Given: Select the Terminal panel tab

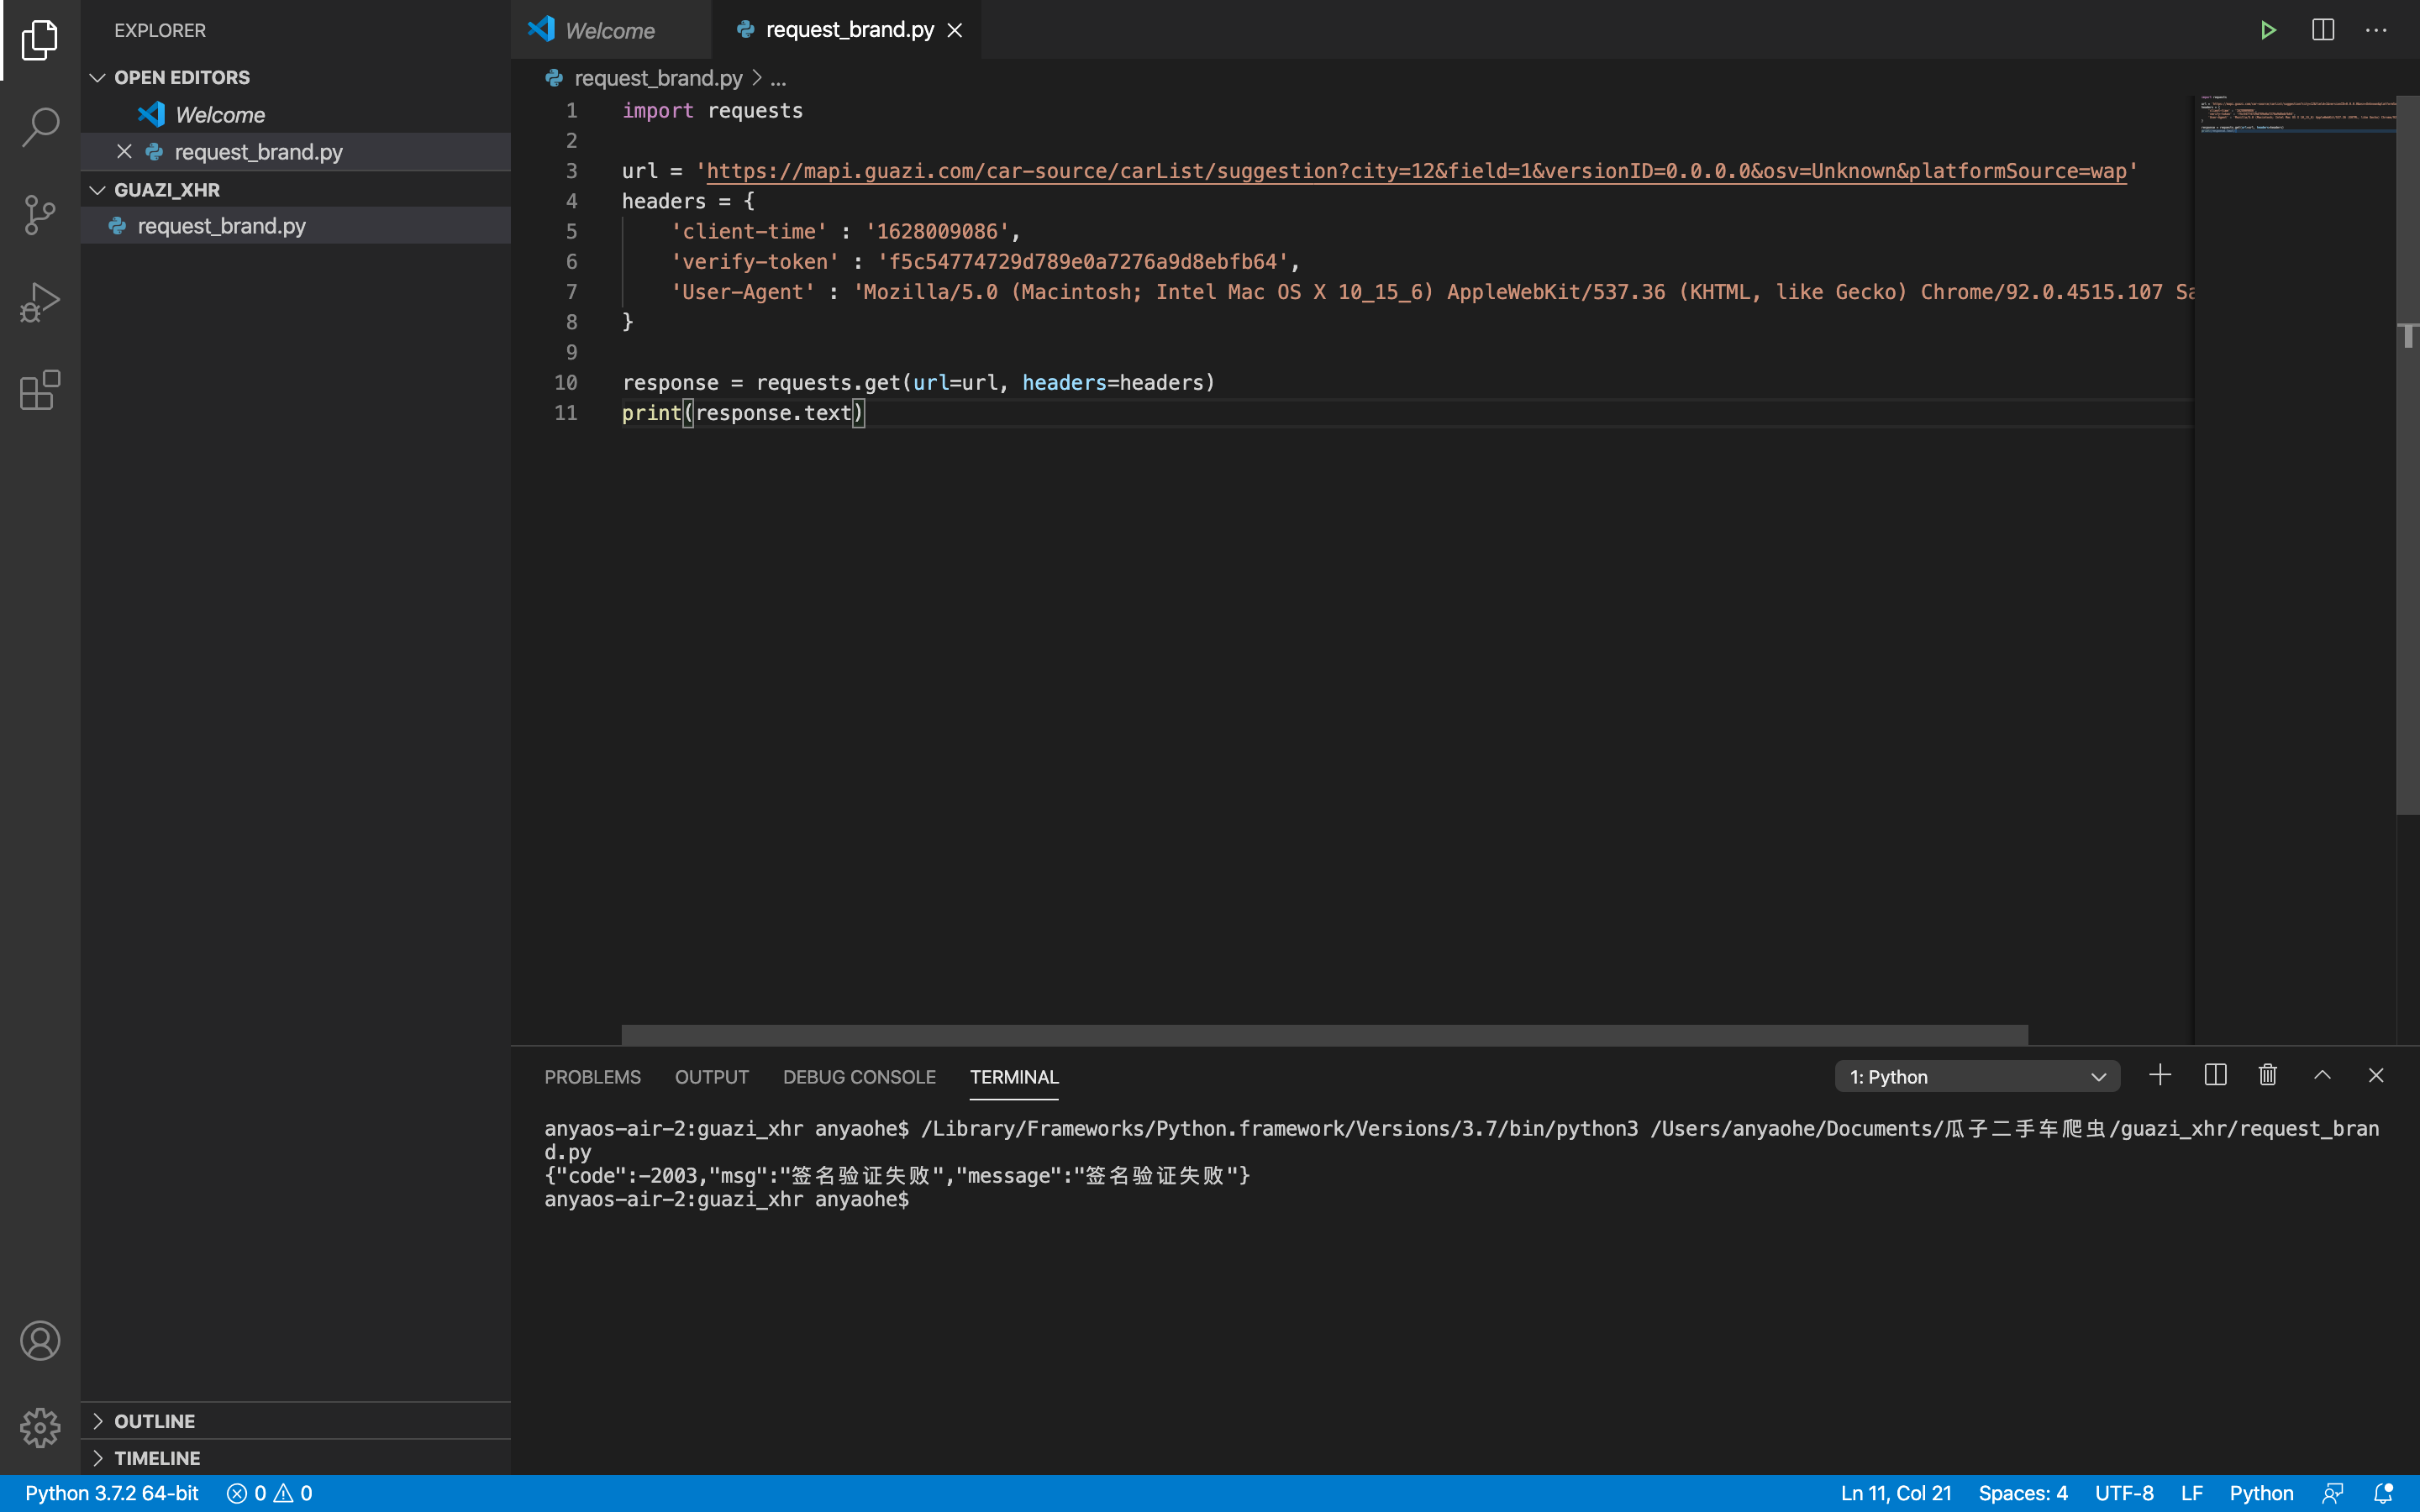Looking at the screenshot, I should tap(1014, 1077).
